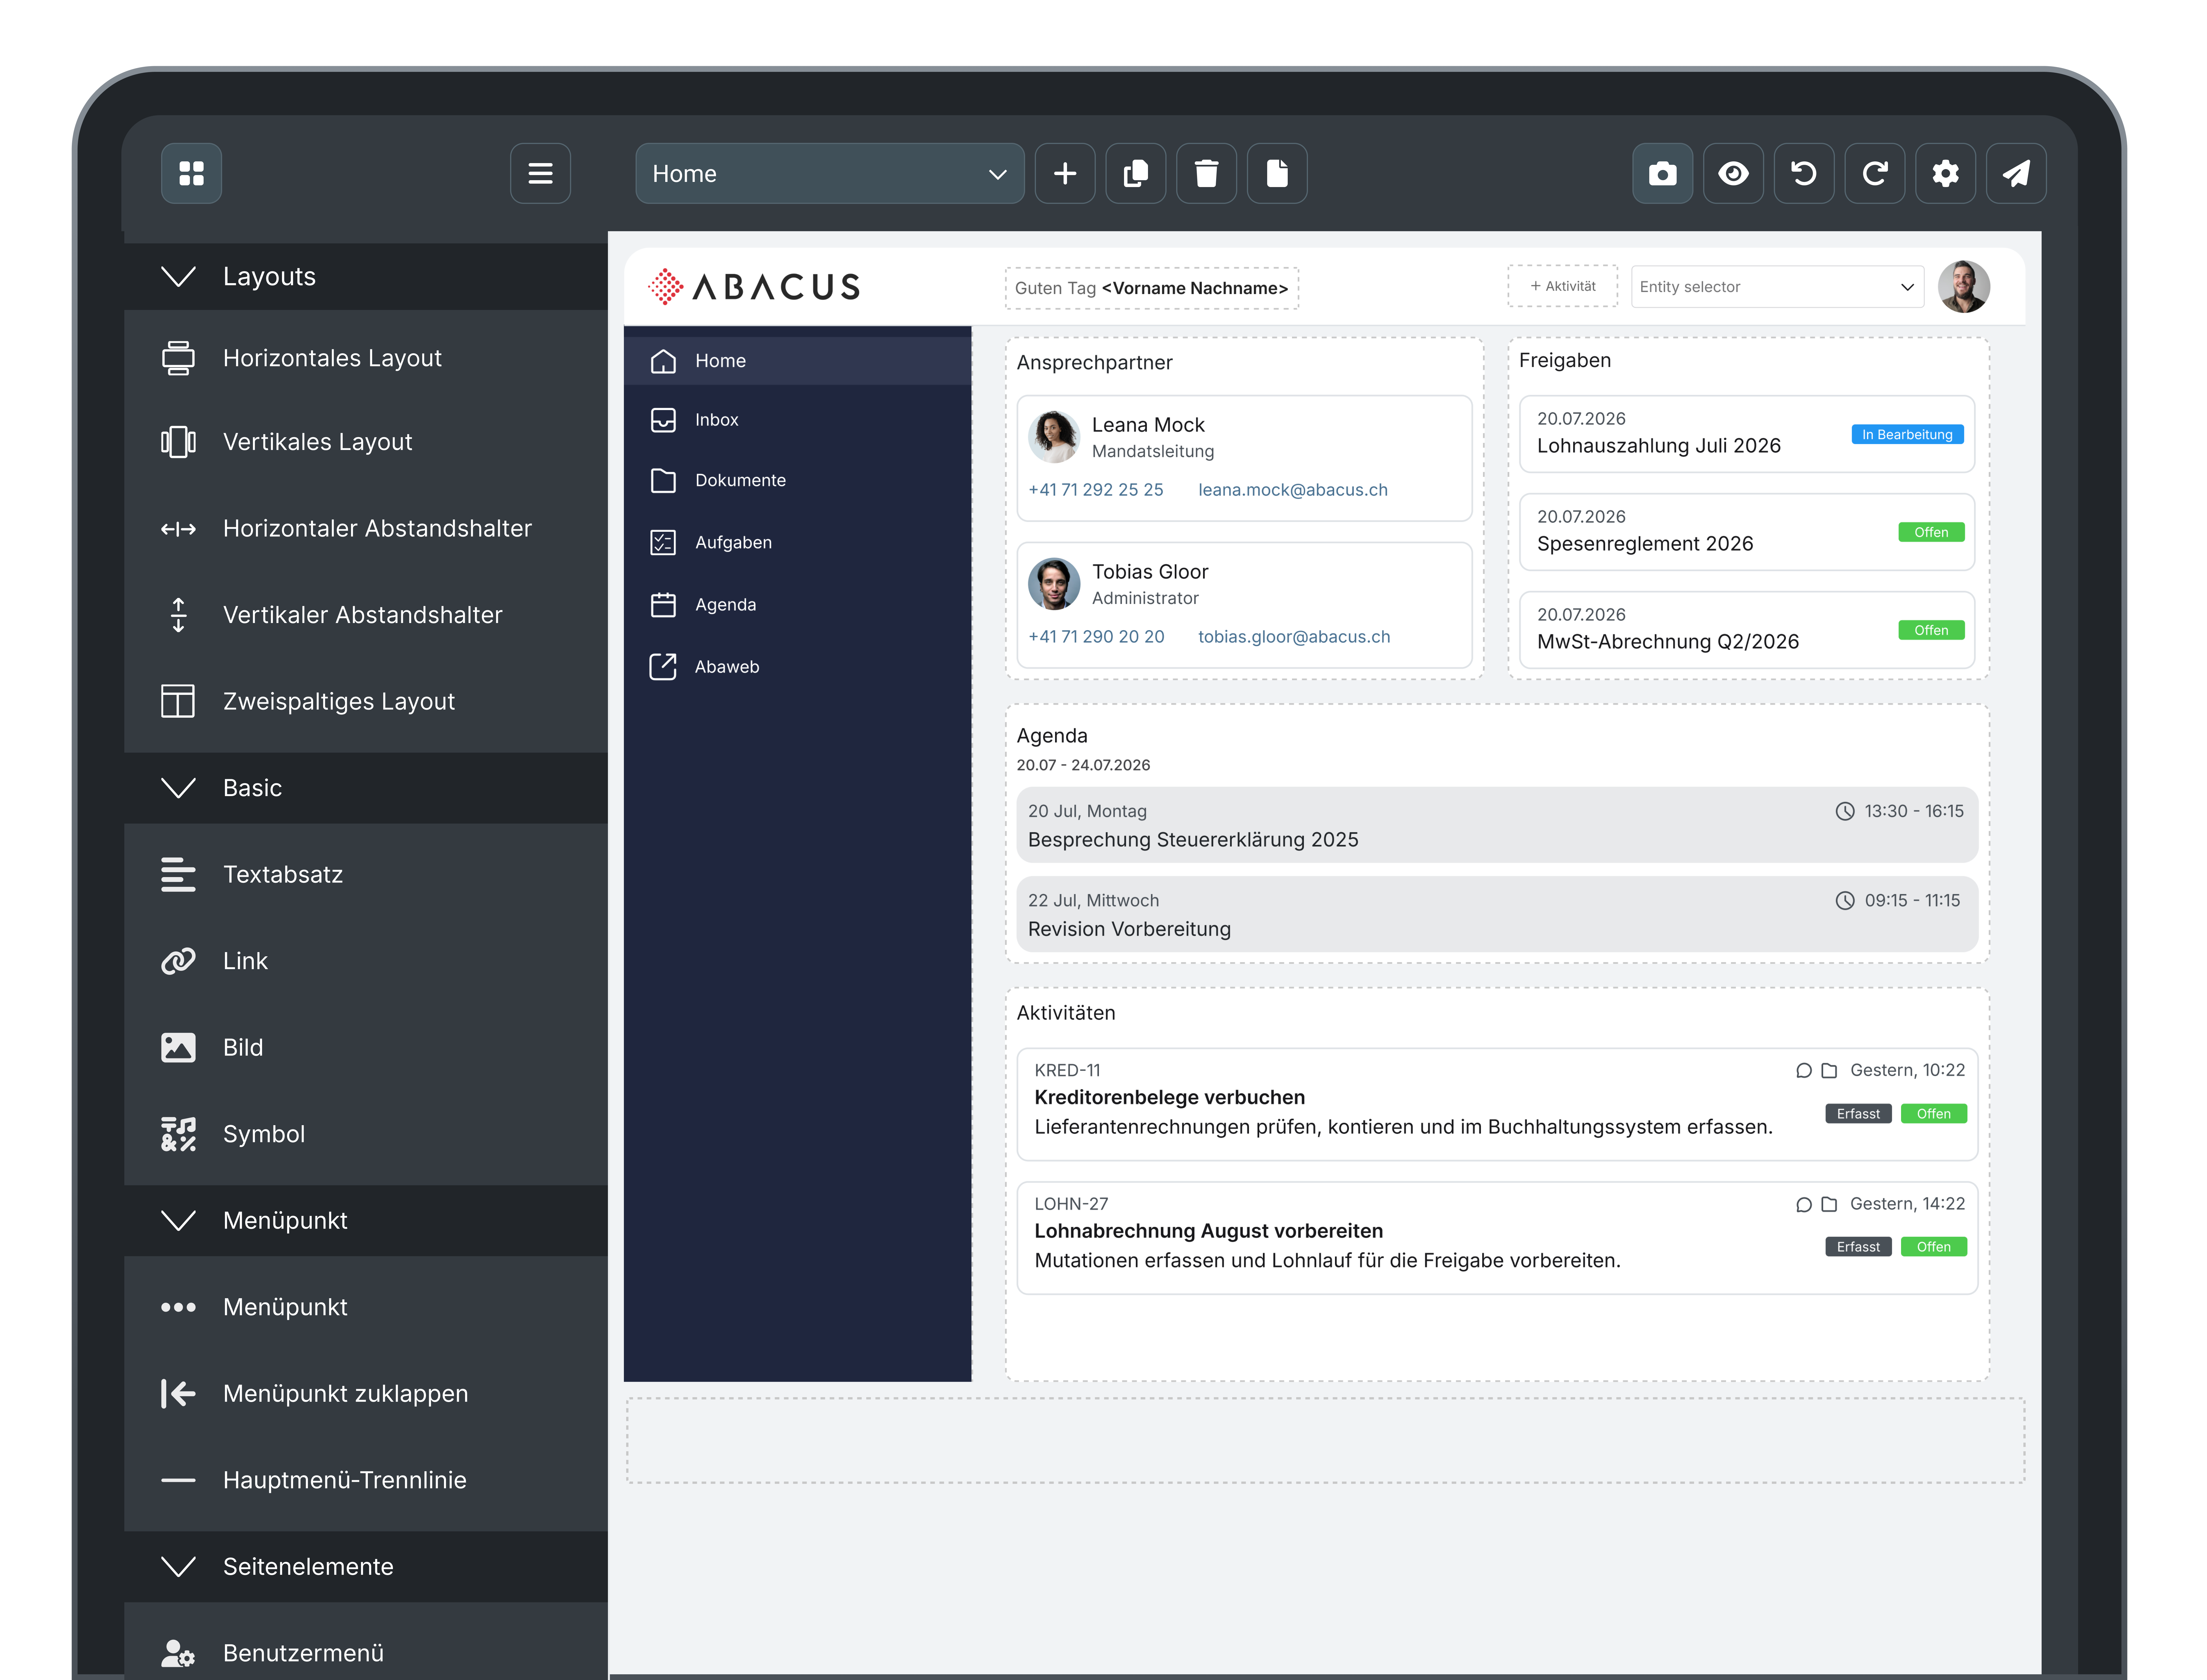Click Tobias Gloor's profile photo

click(x=1054, y=584)
